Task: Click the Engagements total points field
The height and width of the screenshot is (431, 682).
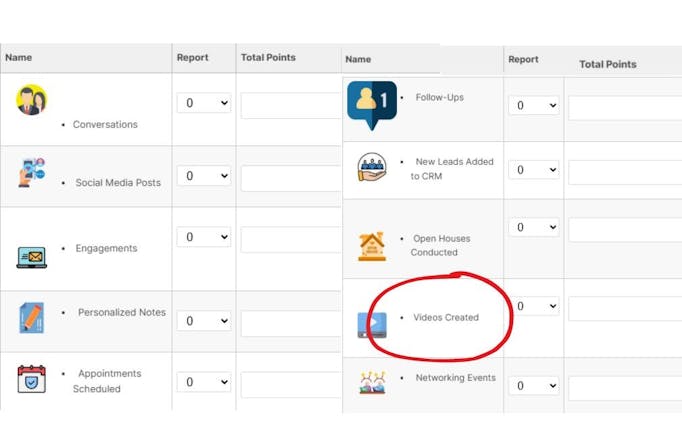Action: click(291, 239)
